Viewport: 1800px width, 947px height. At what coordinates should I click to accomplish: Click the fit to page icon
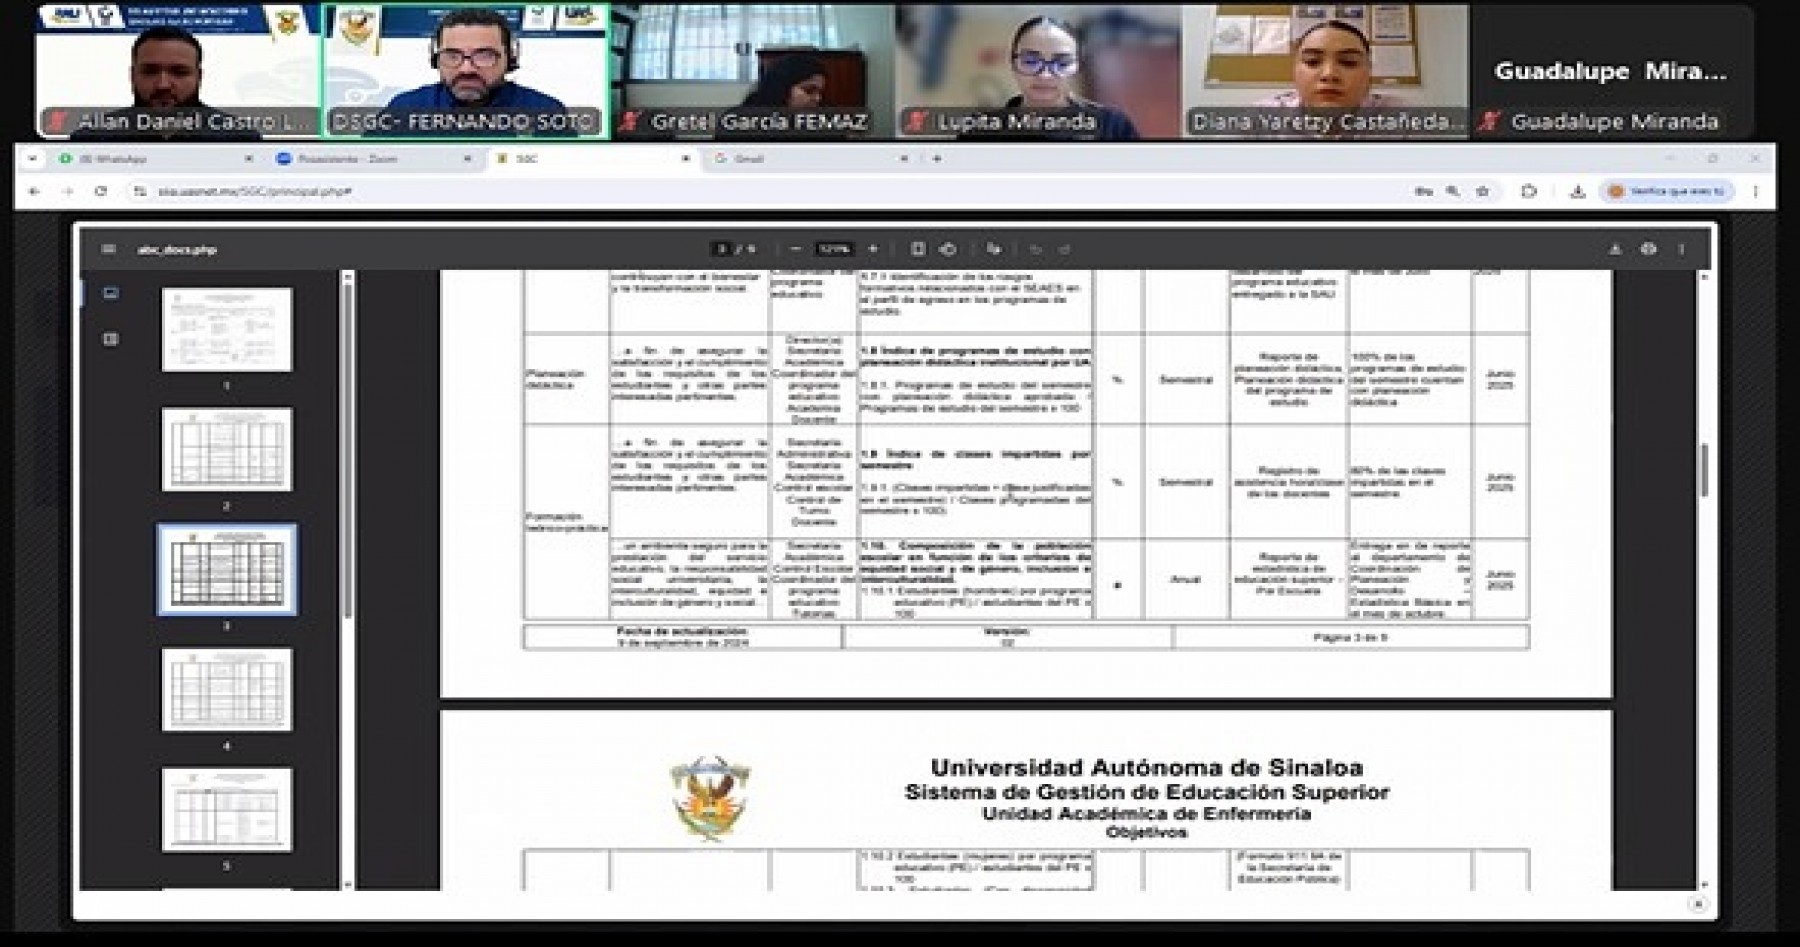pos(918,249)
